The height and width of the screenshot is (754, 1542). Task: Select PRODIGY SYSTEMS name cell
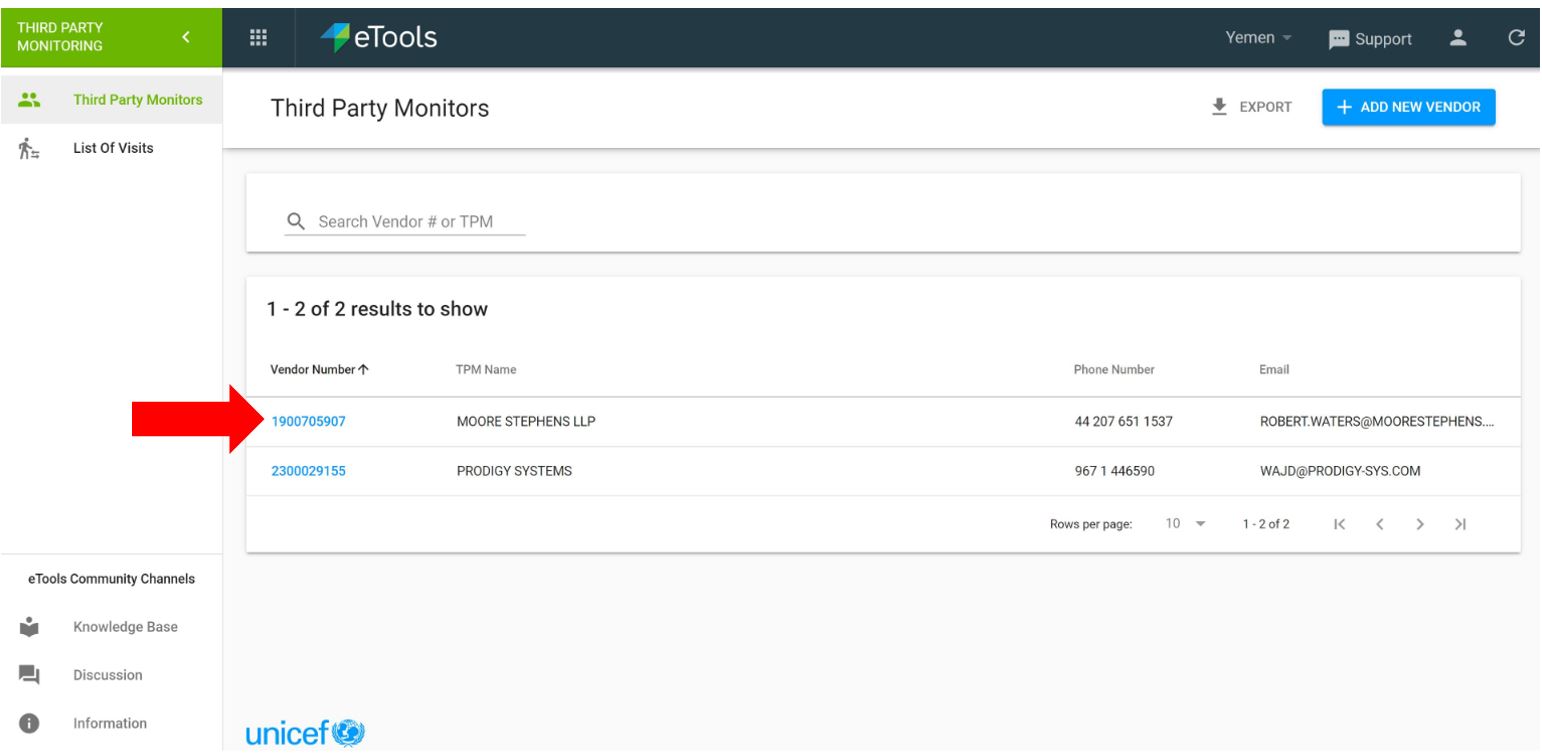[513, 472]
